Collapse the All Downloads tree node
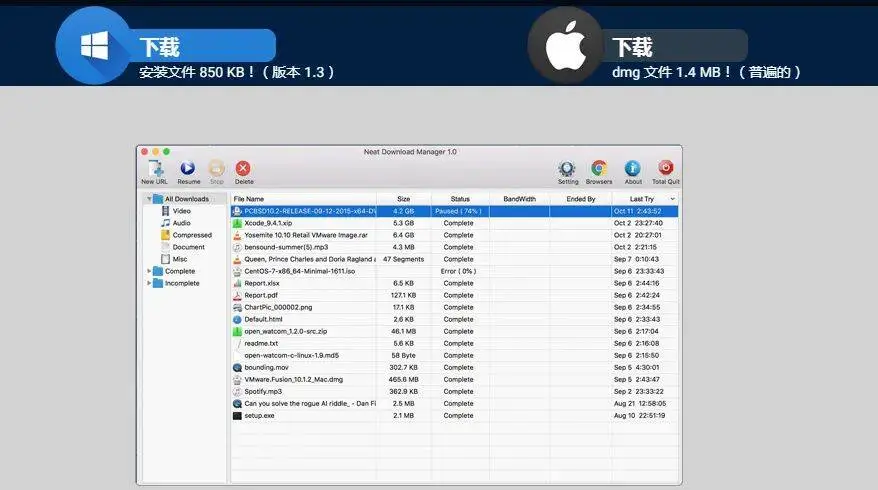Viewport: 878px width, 490px height. (x=149, y=199)
